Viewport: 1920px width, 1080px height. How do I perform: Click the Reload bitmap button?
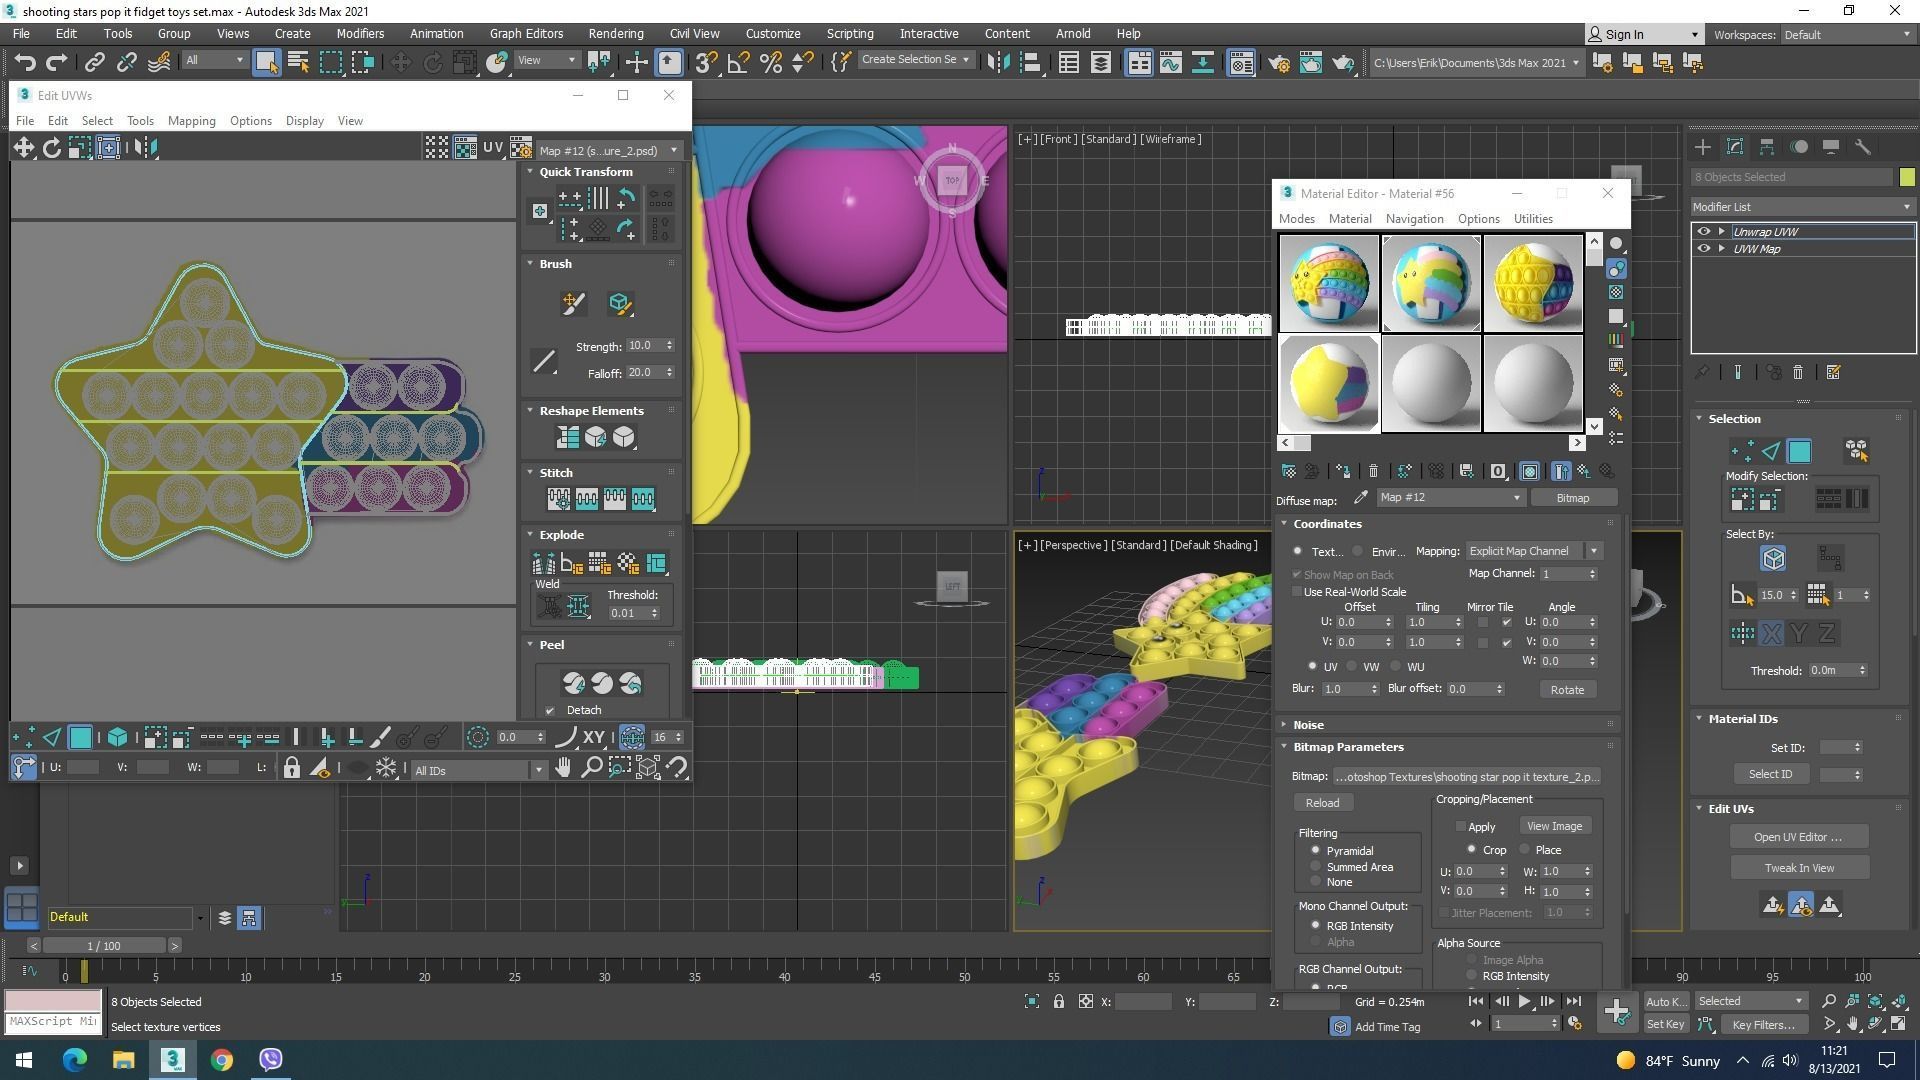[1321, 803]
